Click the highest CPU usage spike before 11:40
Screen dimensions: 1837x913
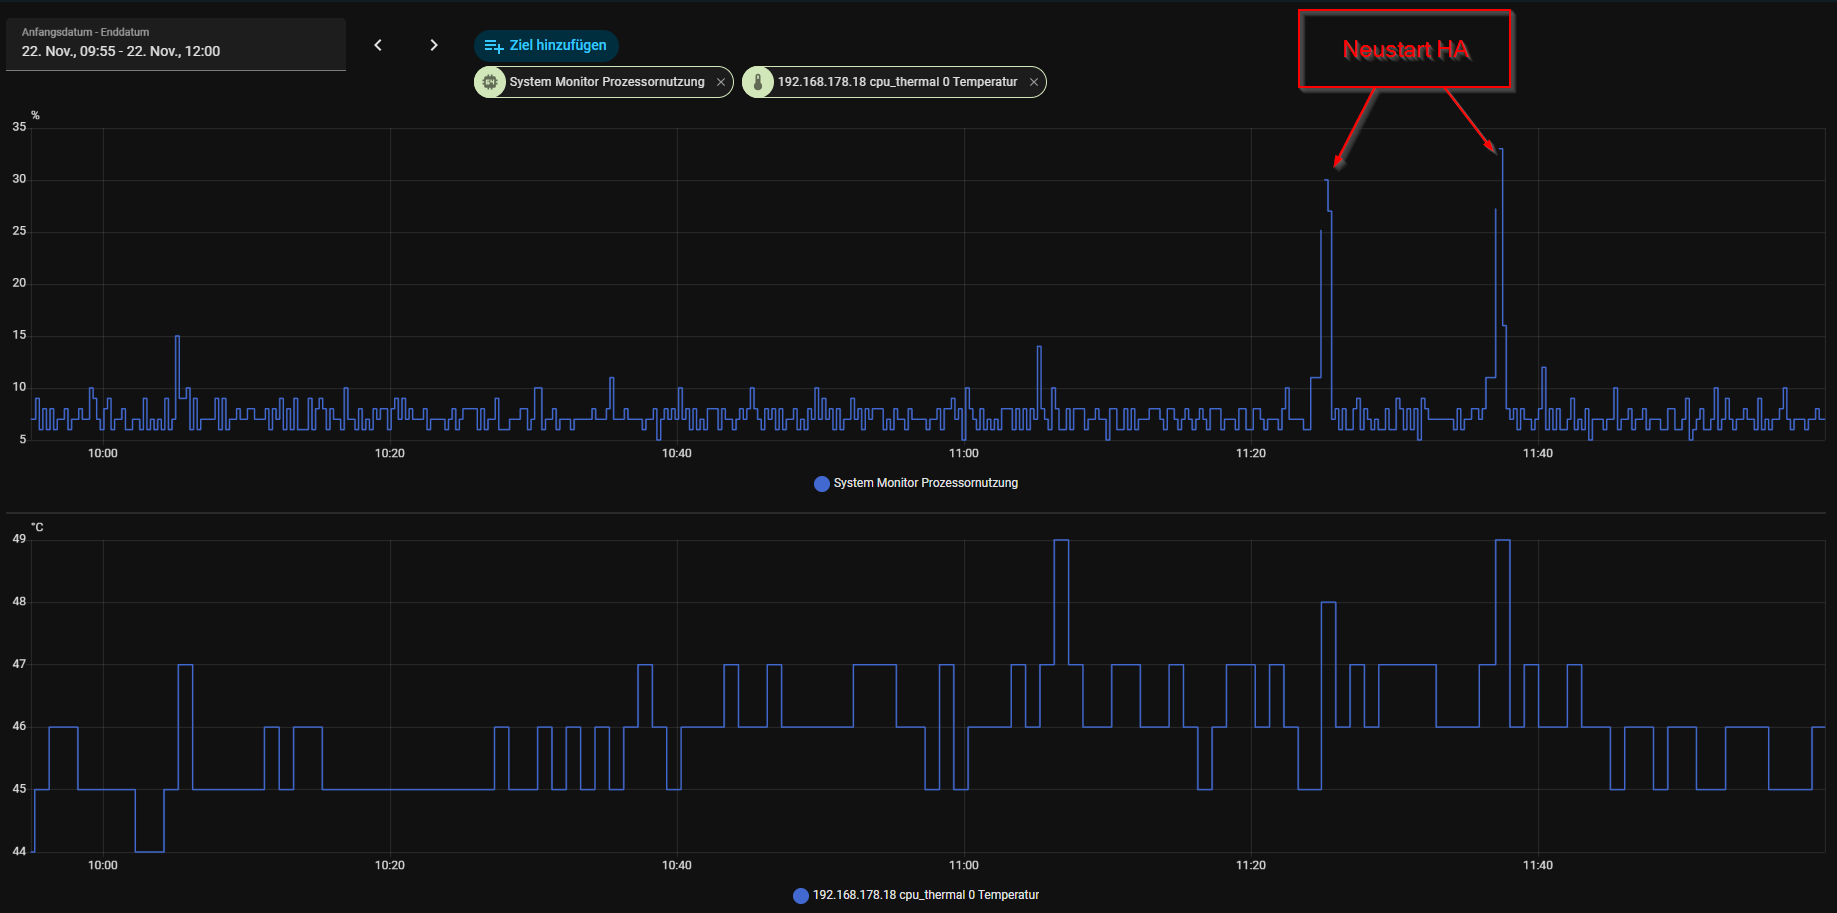tap(1501, 150)
